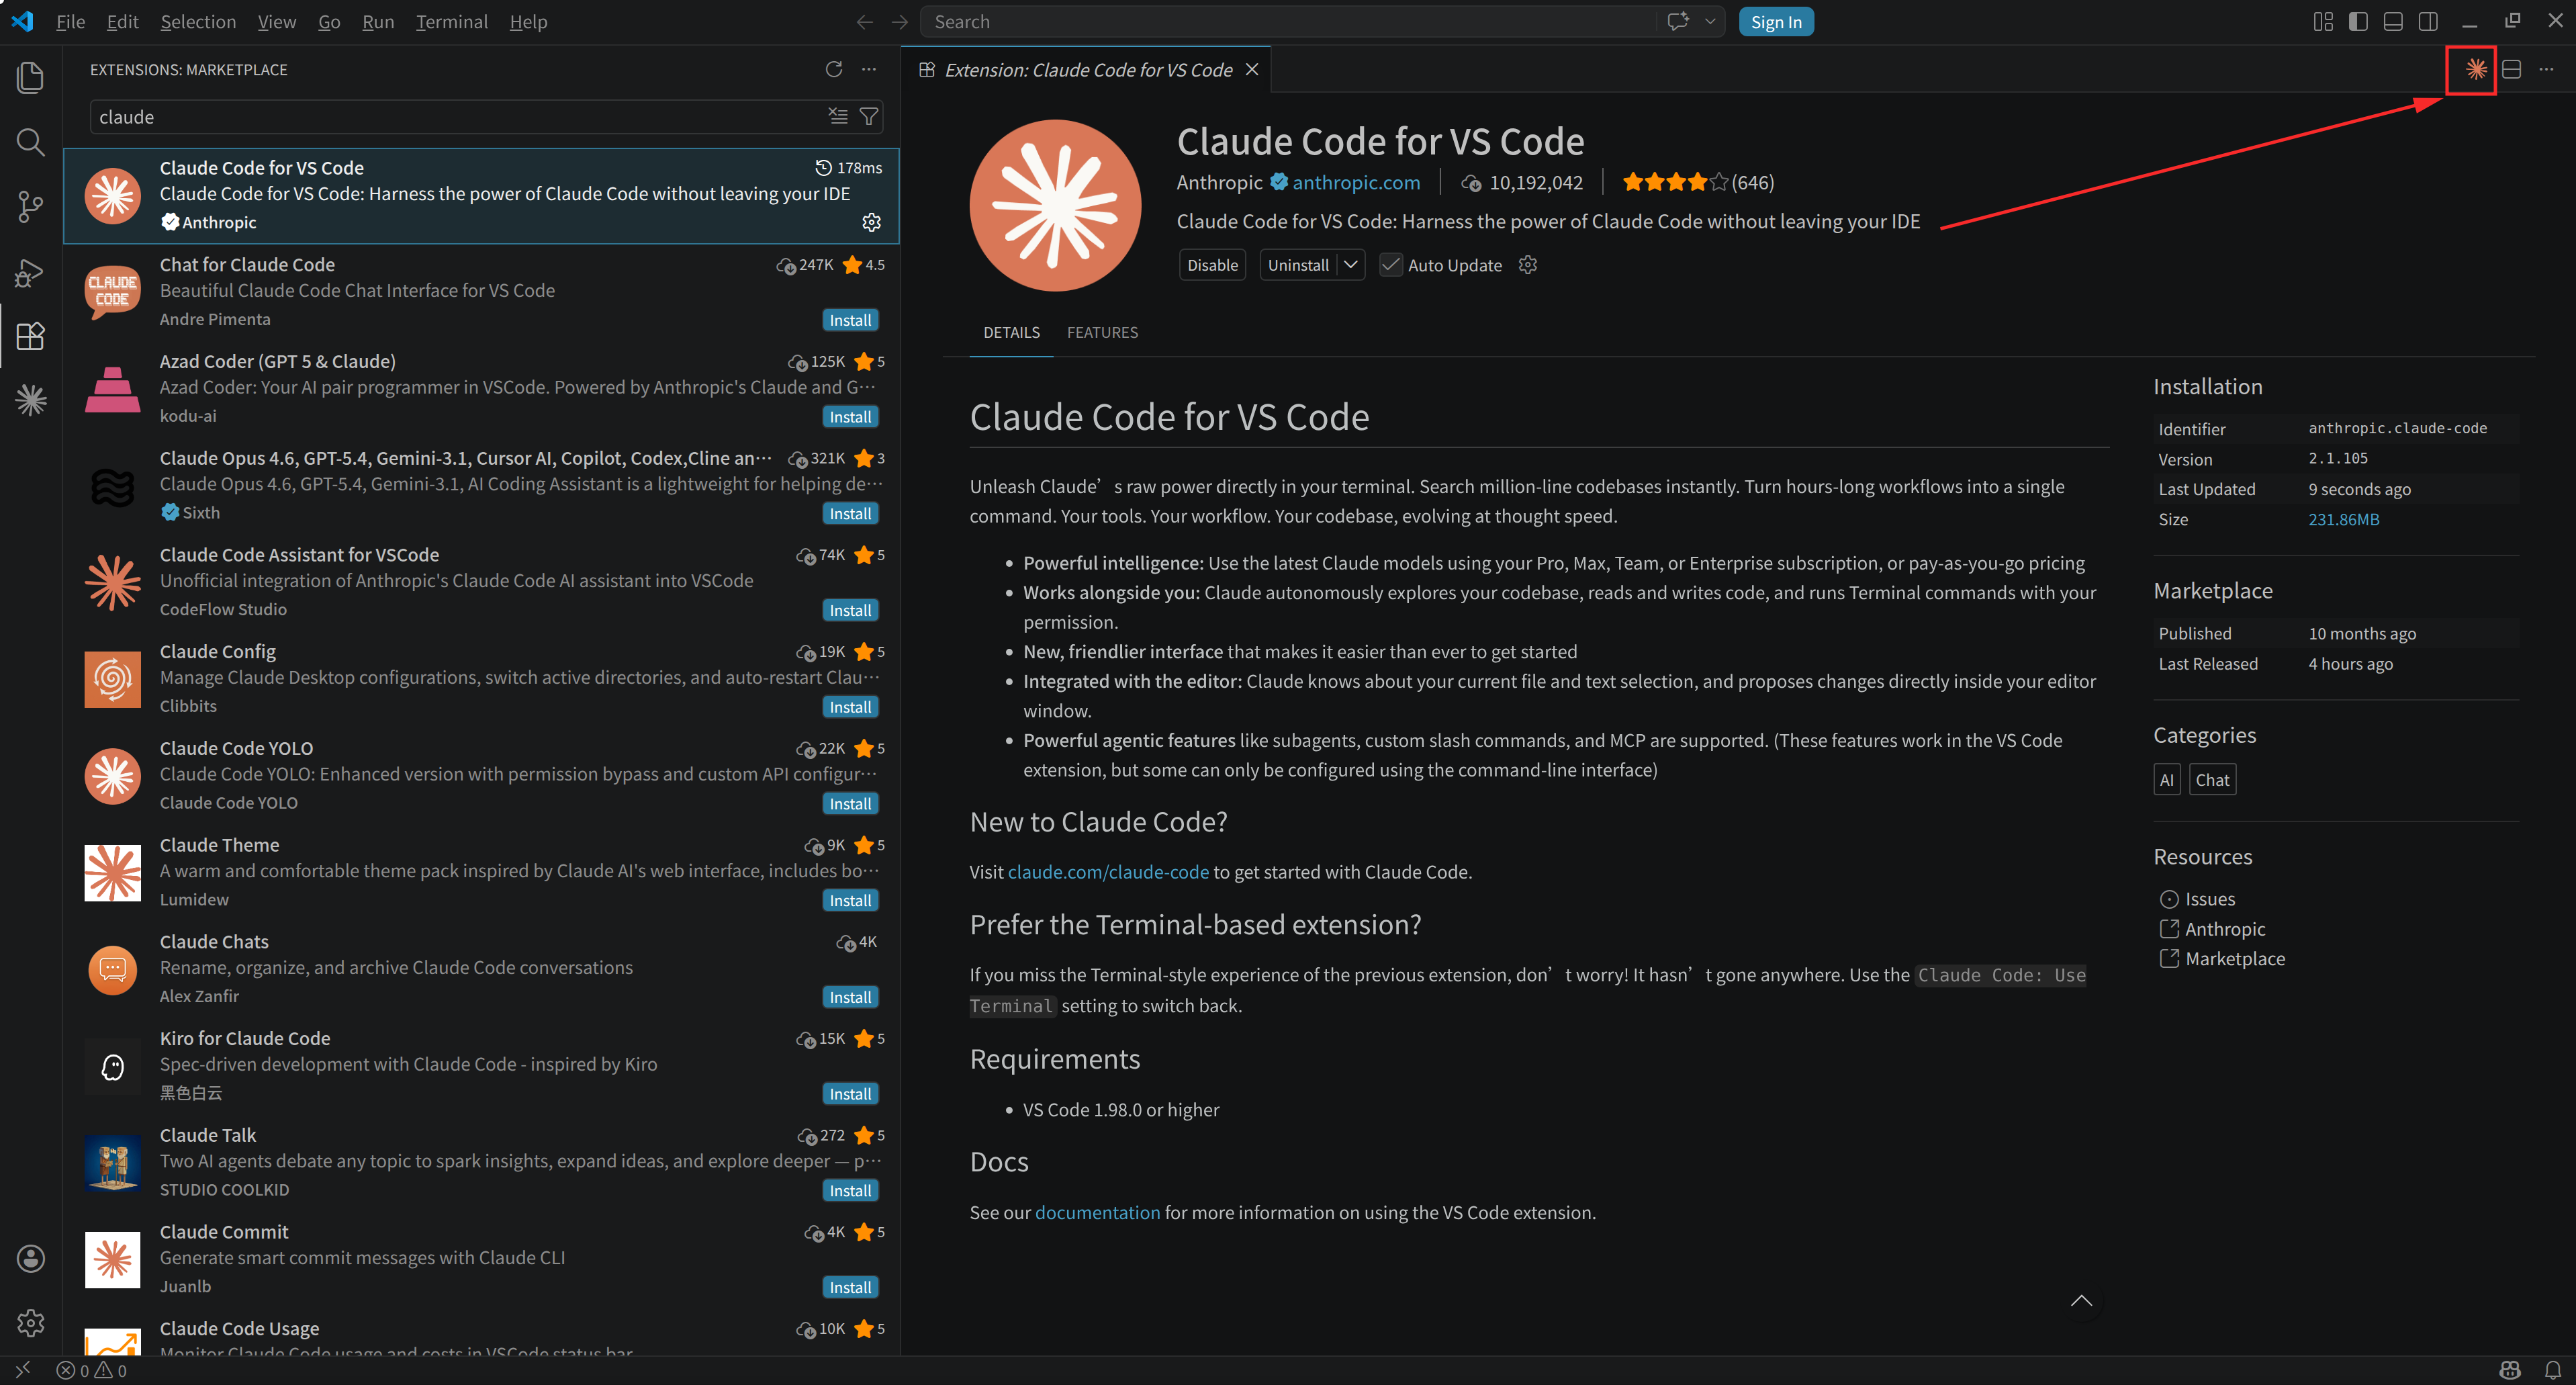Open Copilot chat dropdown arrow in title bar
2576x1385 pixels.
point(1710,22)
